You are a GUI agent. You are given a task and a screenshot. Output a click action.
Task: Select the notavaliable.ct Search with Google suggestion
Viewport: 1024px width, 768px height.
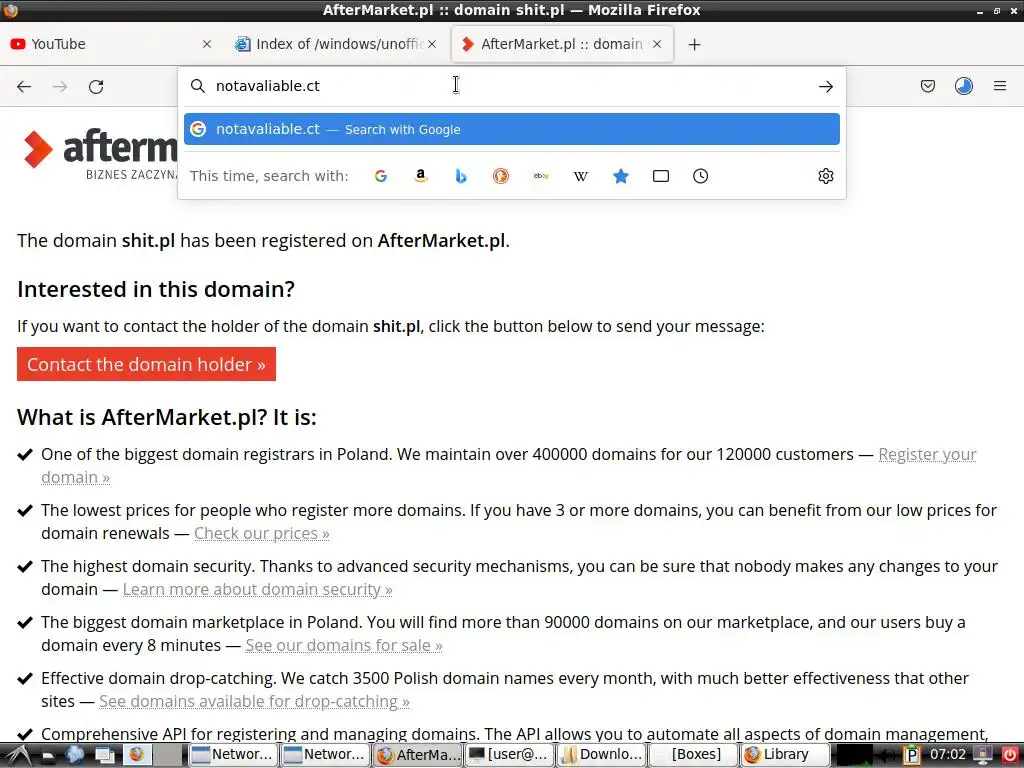coord(512,129)
